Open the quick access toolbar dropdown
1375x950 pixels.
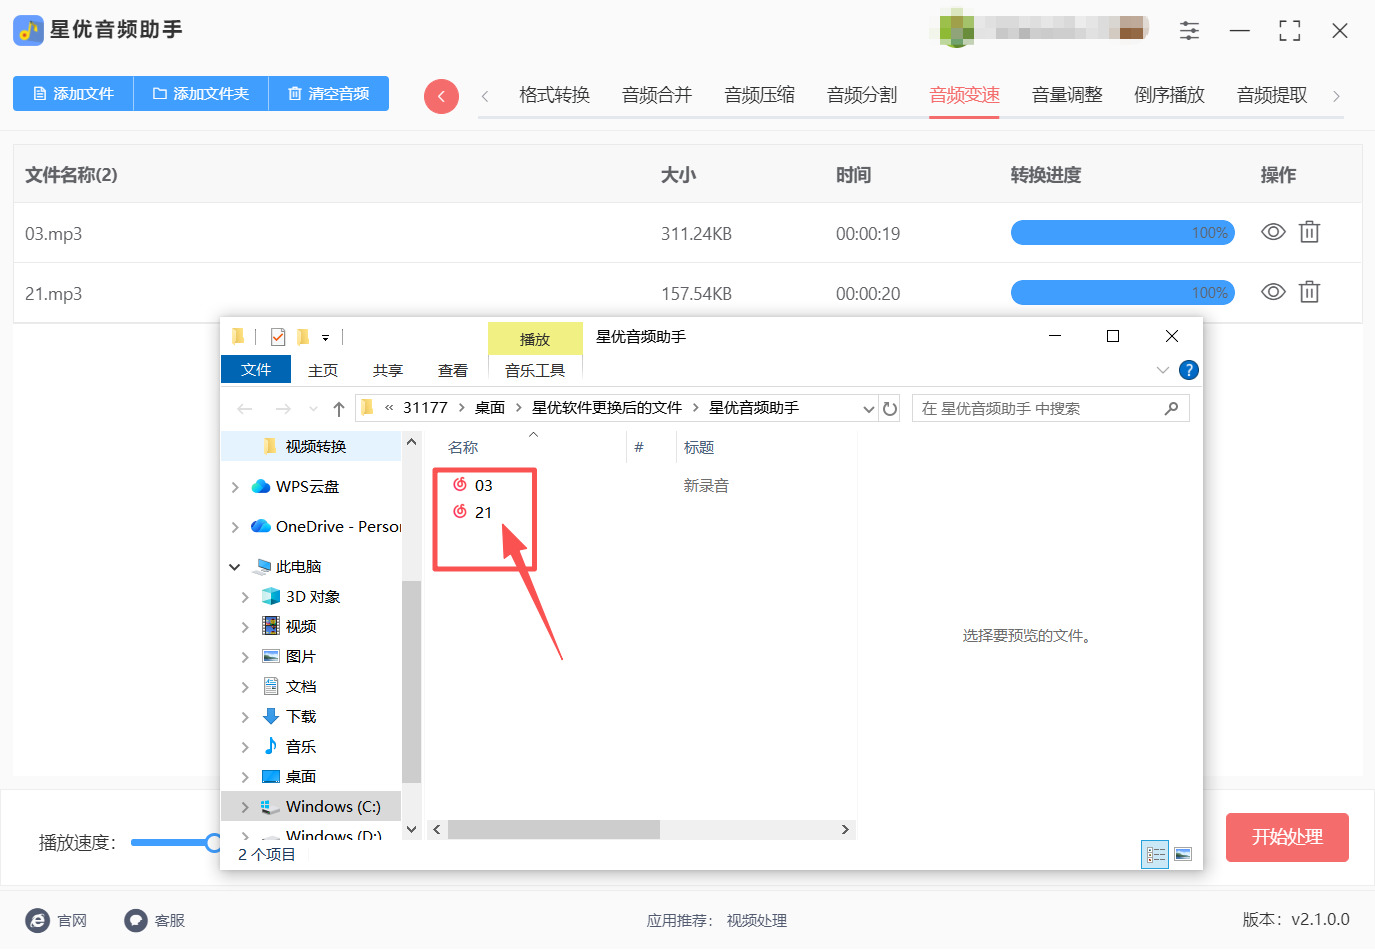coord(325,338)
